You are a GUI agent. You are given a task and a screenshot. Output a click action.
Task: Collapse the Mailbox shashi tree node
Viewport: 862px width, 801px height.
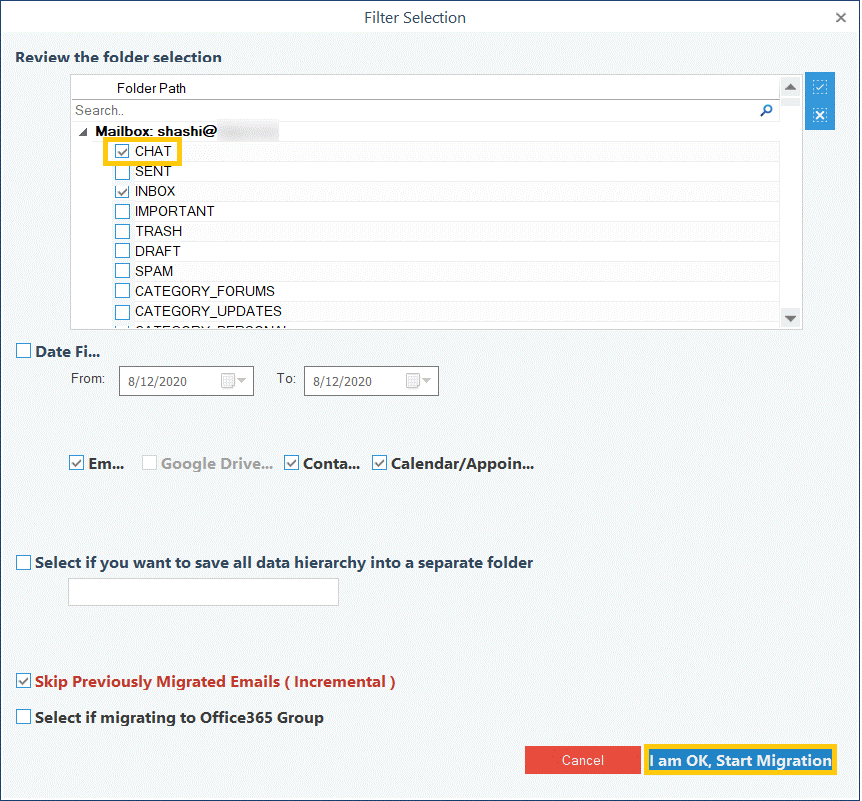[x=83, y=132]
